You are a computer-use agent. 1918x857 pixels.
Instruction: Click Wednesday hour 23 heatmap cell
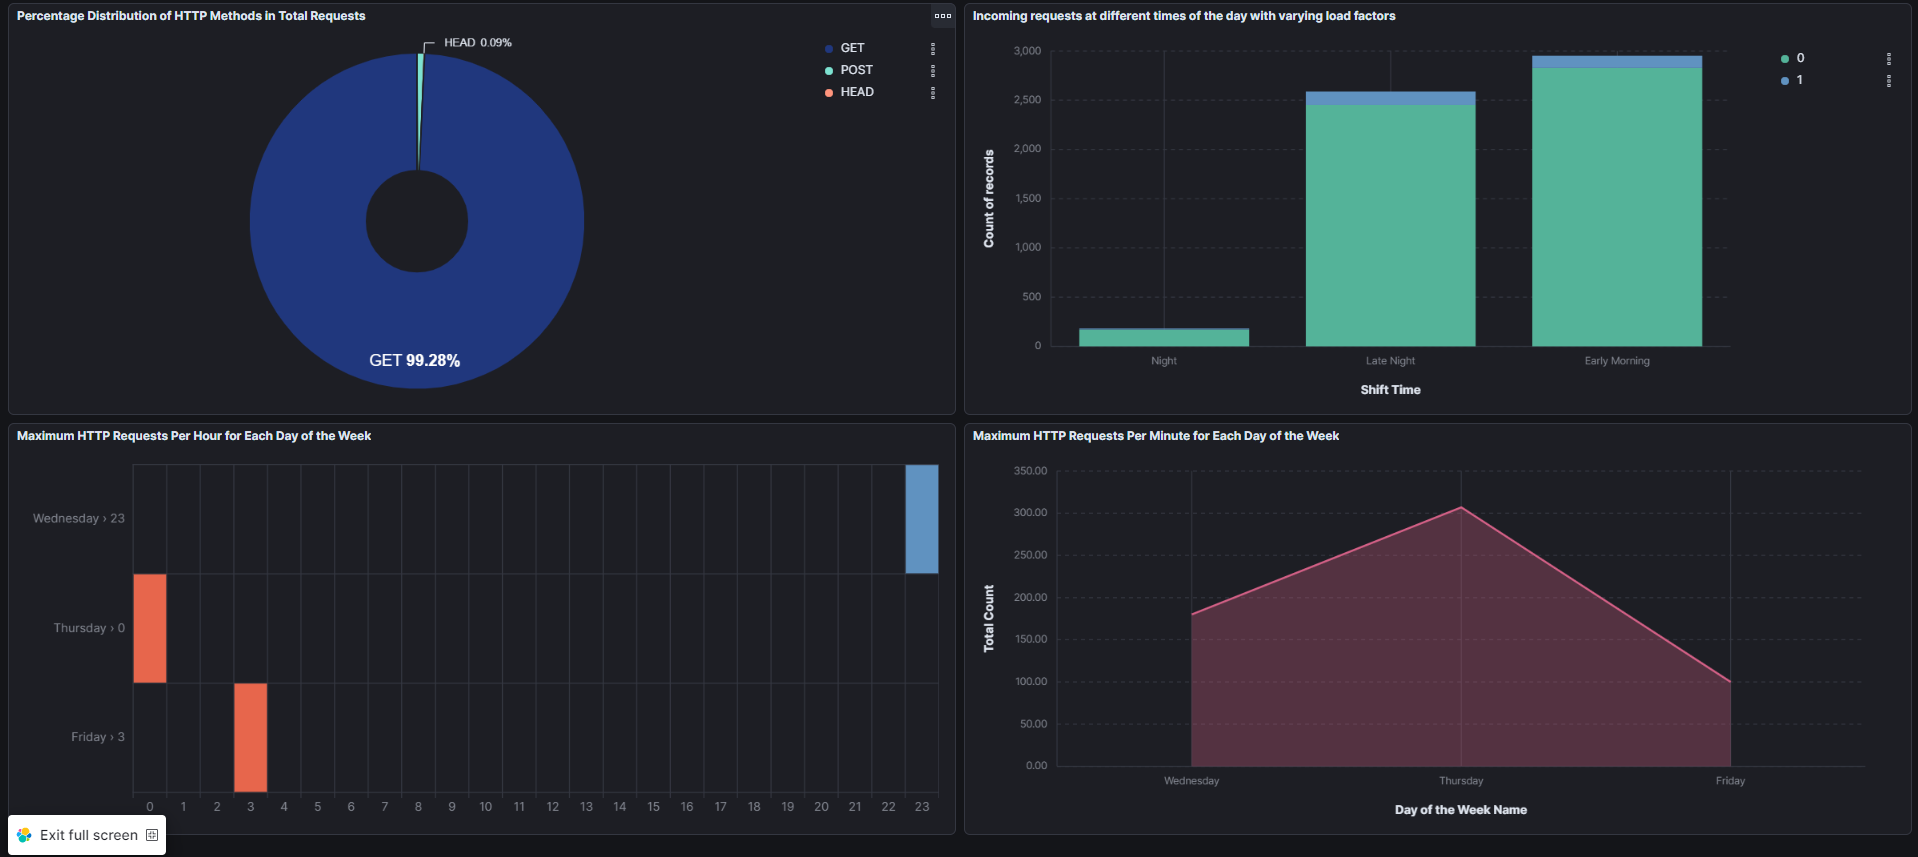(x=922, y=519)
